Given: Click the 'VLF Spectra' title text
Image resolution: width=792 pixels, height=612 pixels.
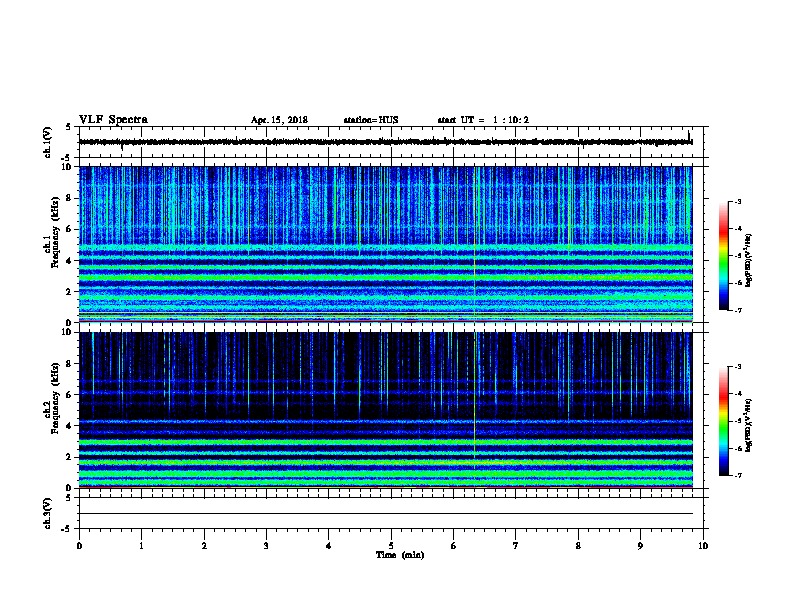Looking at the screenshot, I should pos(113,120).
